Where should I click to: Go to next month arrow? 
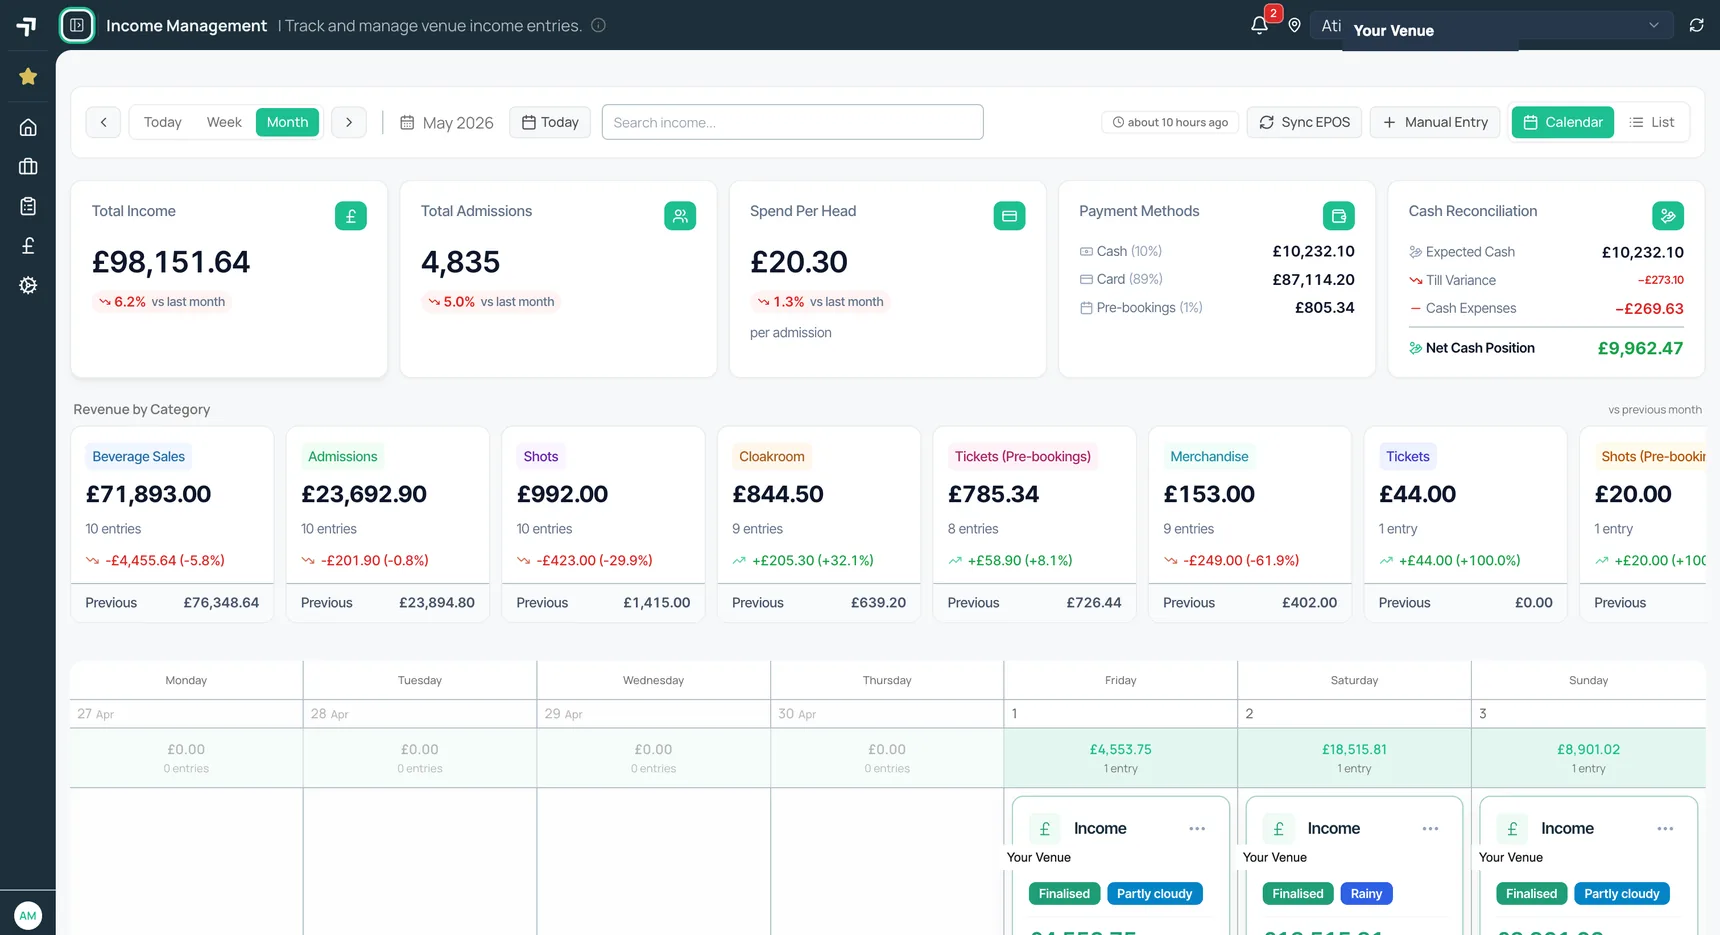349,122
